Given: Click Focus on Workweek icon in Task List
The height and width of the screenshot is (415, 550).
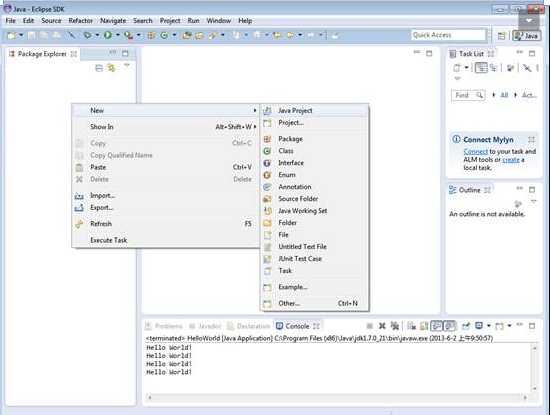Looking at the screenshot, I should click(510, 68).
